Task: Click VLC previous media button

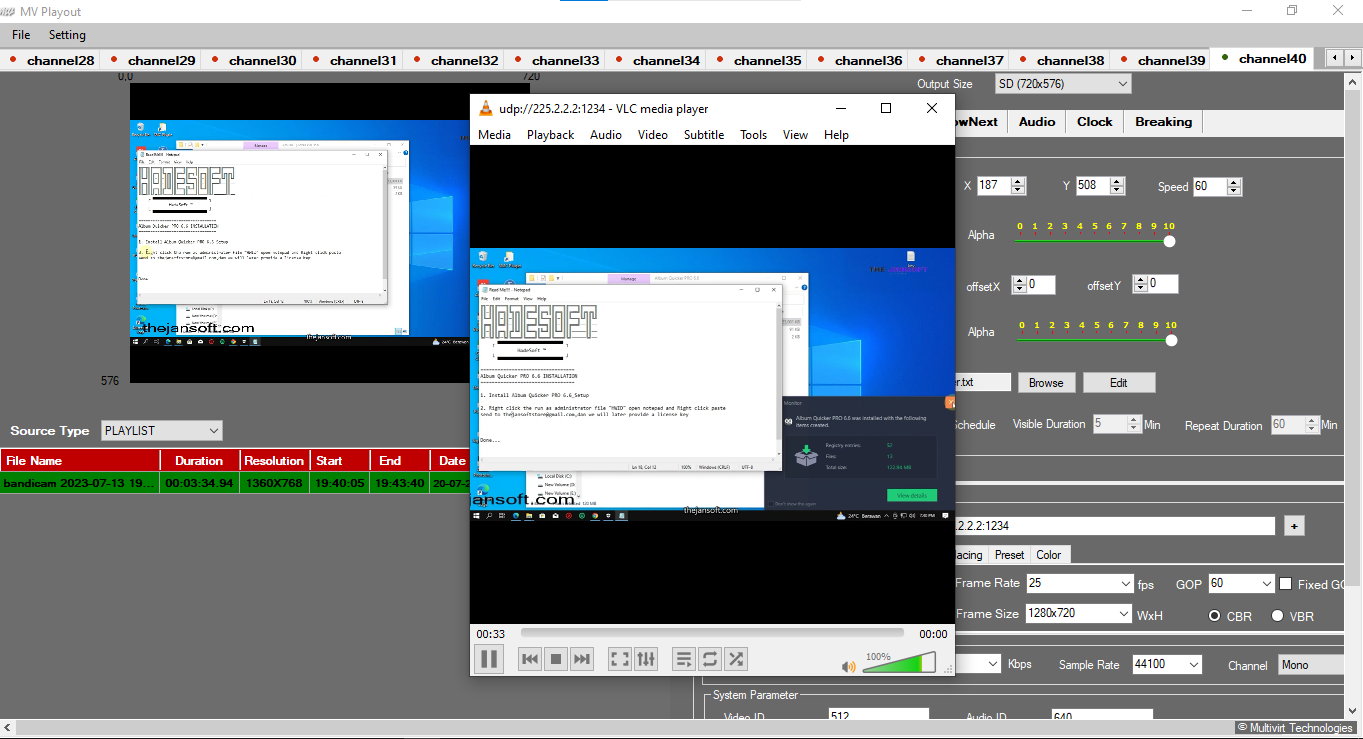Action: (x=530, y=659)
